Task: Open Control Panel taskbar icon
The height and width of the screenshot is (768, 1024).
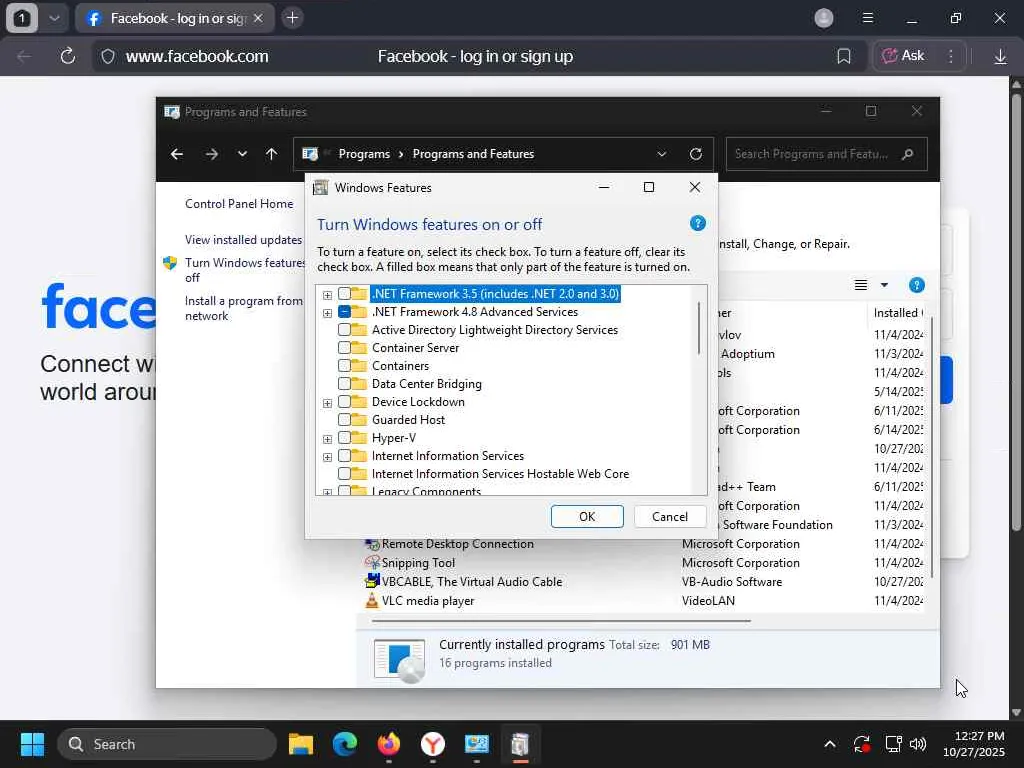Action: coord(476,744)
